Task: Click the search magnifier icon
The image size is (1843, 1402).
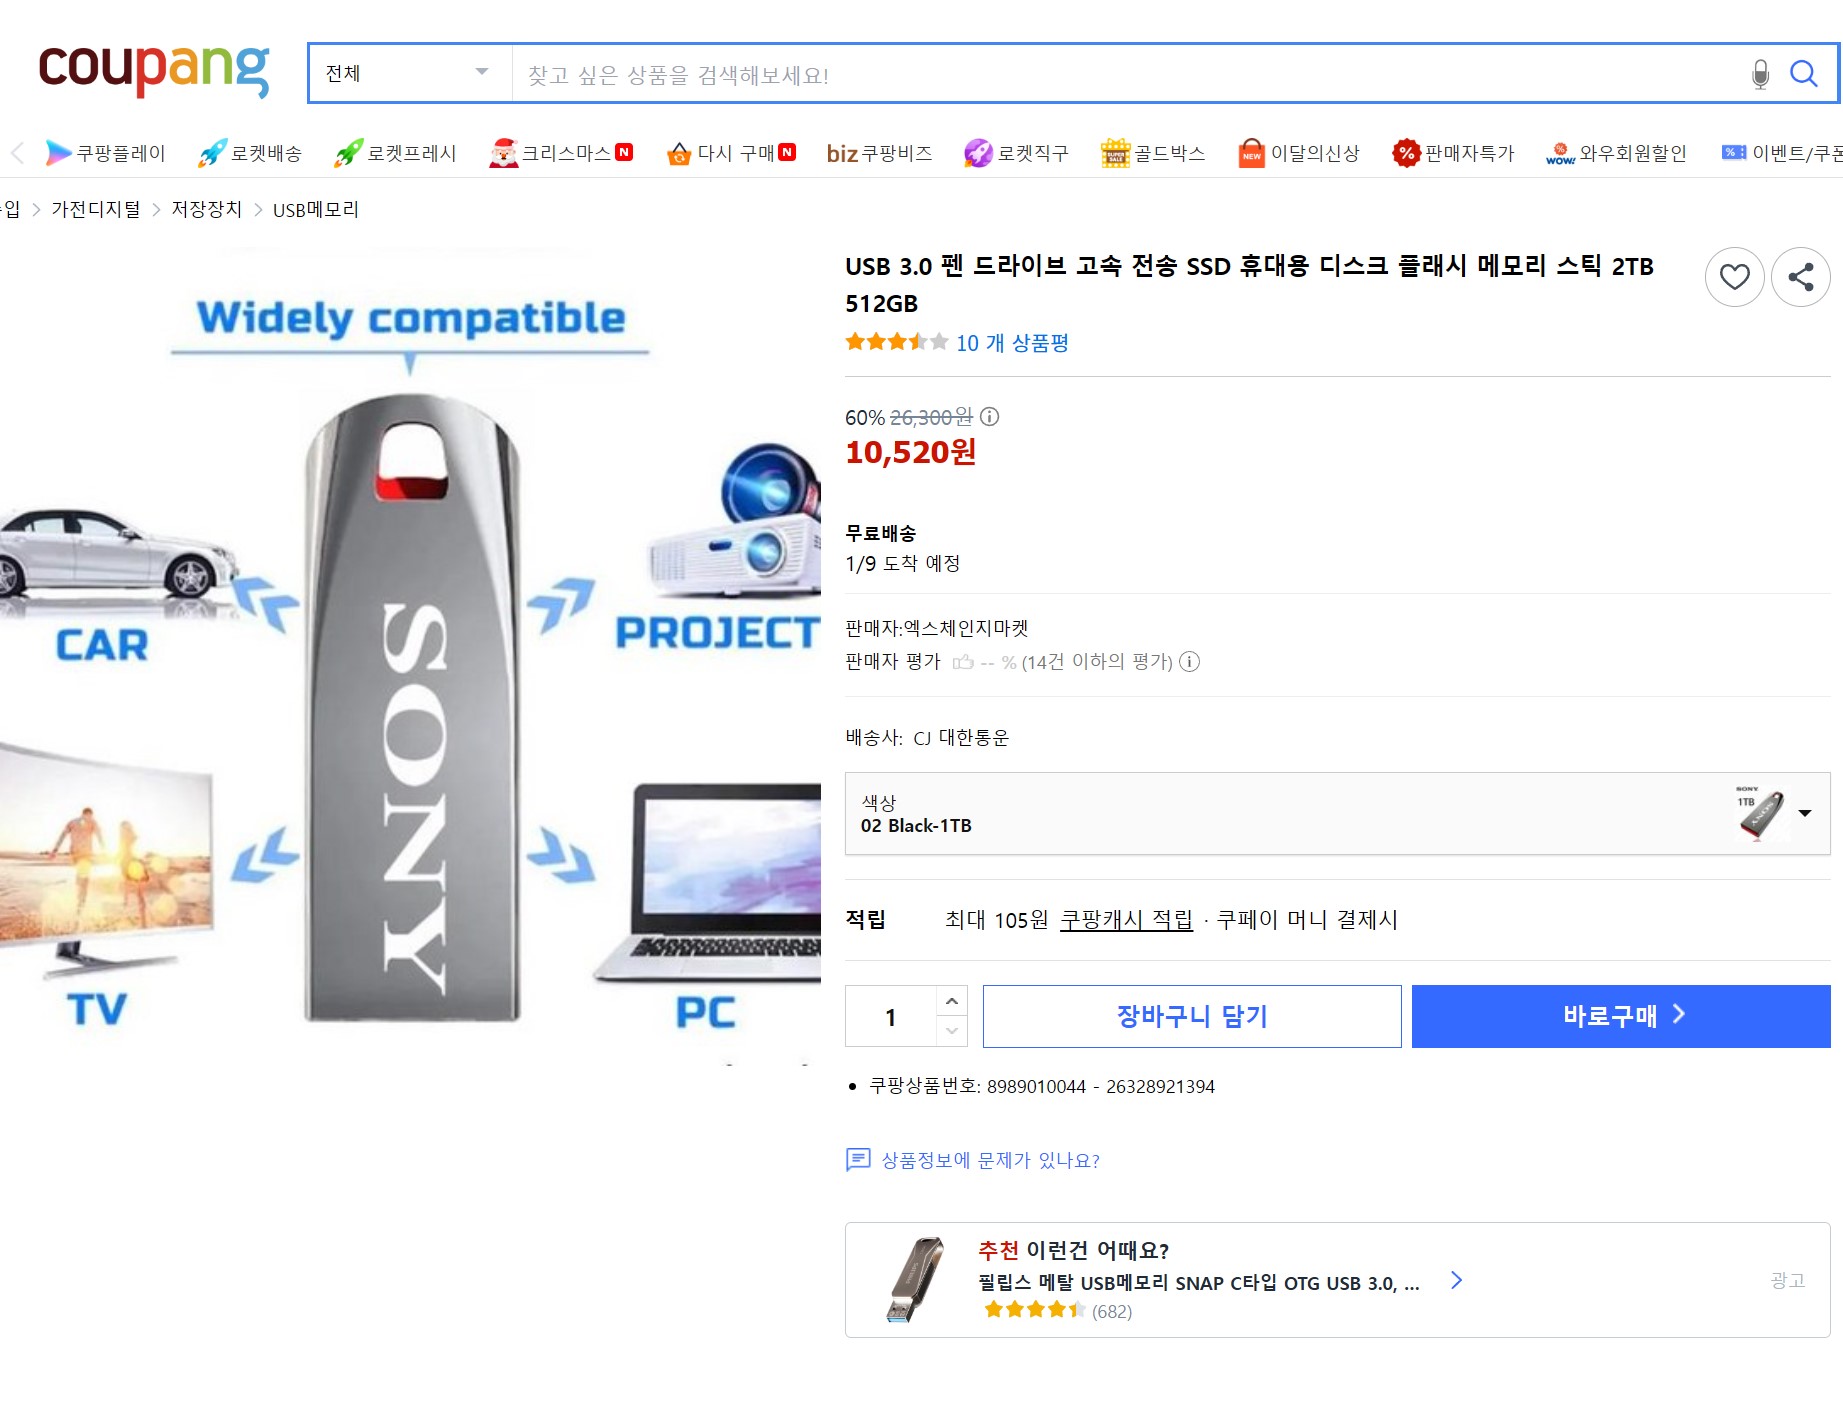Action: click(x=1804, y=72)
